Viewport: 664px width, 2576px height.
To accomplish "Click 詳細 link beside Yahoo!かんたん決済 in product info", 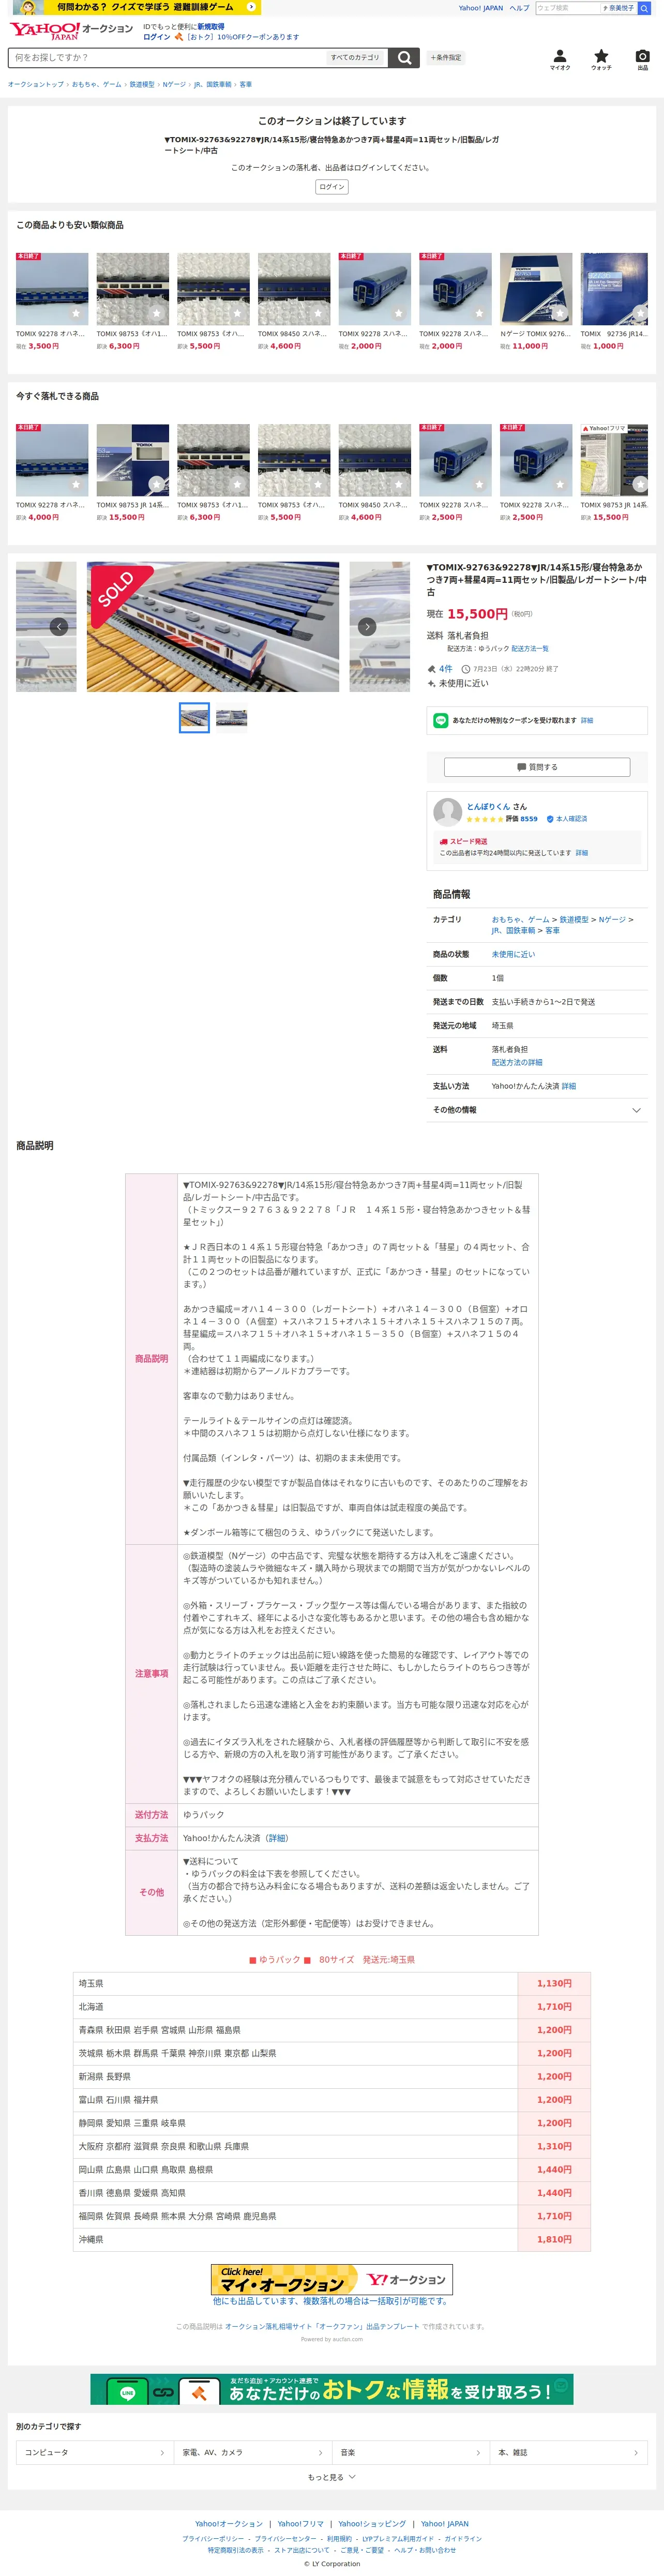I will [569, 1086].
